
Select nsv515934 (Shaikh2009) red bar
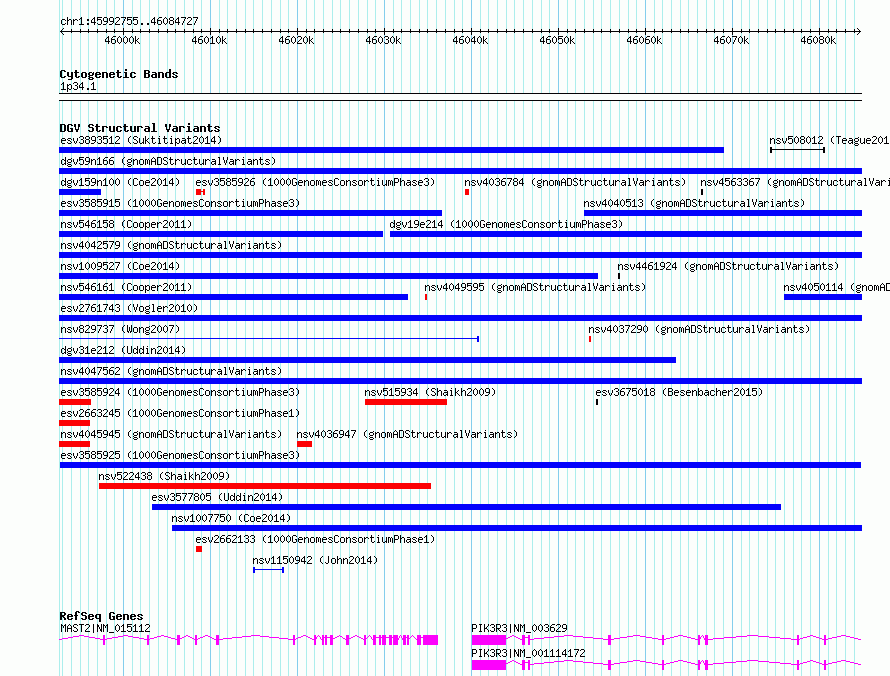point(406,402)
